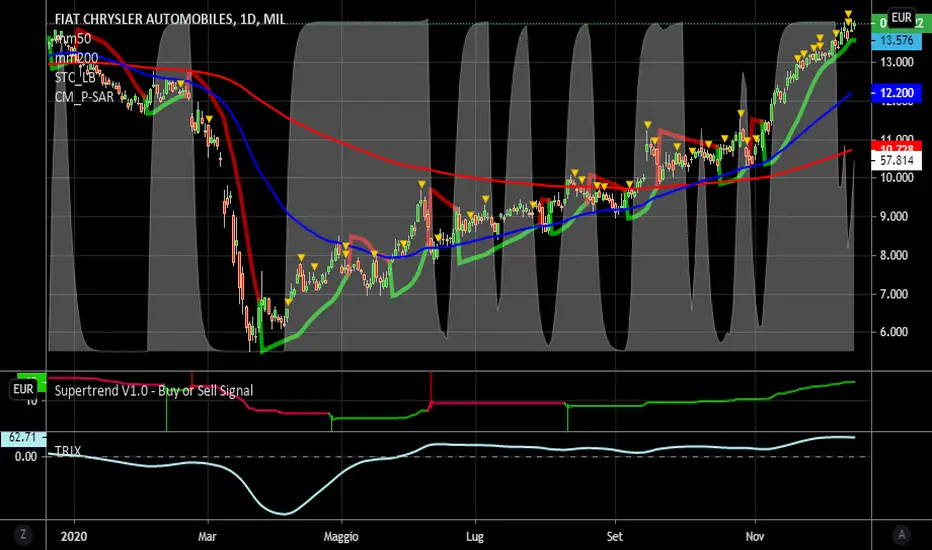Select the FIAT CHRYSLER AUTOMOBILES chart title
Image resolution: width=932 pixels, height=550 pixels.
(x=170, y=19)
